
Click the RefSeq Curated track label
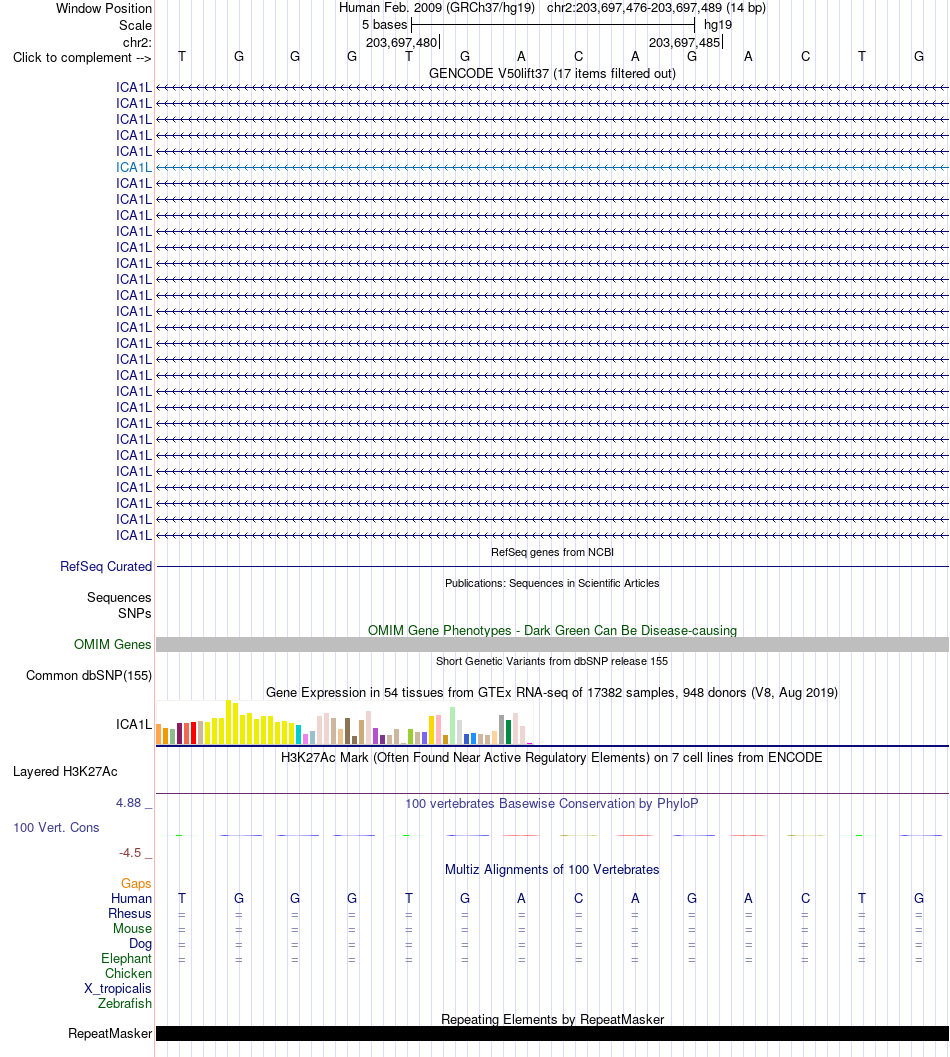pyautogui.click(x=106, y=567)
